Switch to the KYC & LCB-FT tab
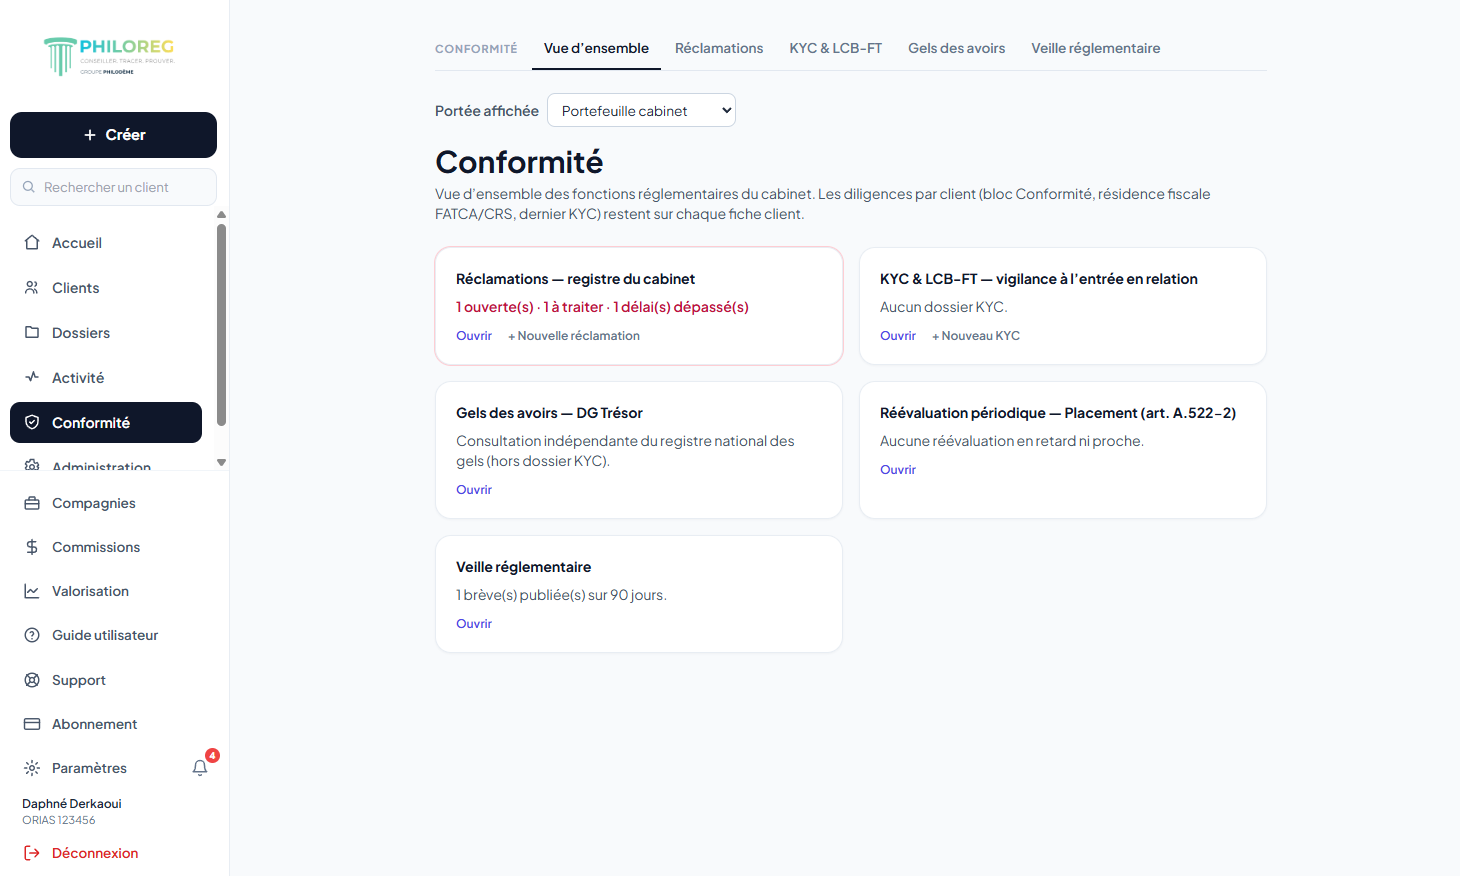Image resolution: width=1460 pixels, height=876 pixels. pyautogui.click(x=836, y=48)
